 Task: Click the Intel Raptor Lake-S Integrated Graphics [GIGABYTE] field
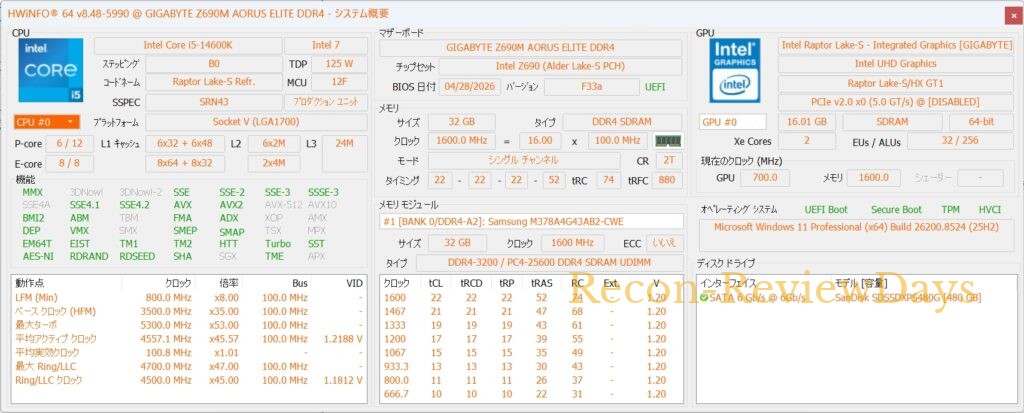click(x=896, y=45)
